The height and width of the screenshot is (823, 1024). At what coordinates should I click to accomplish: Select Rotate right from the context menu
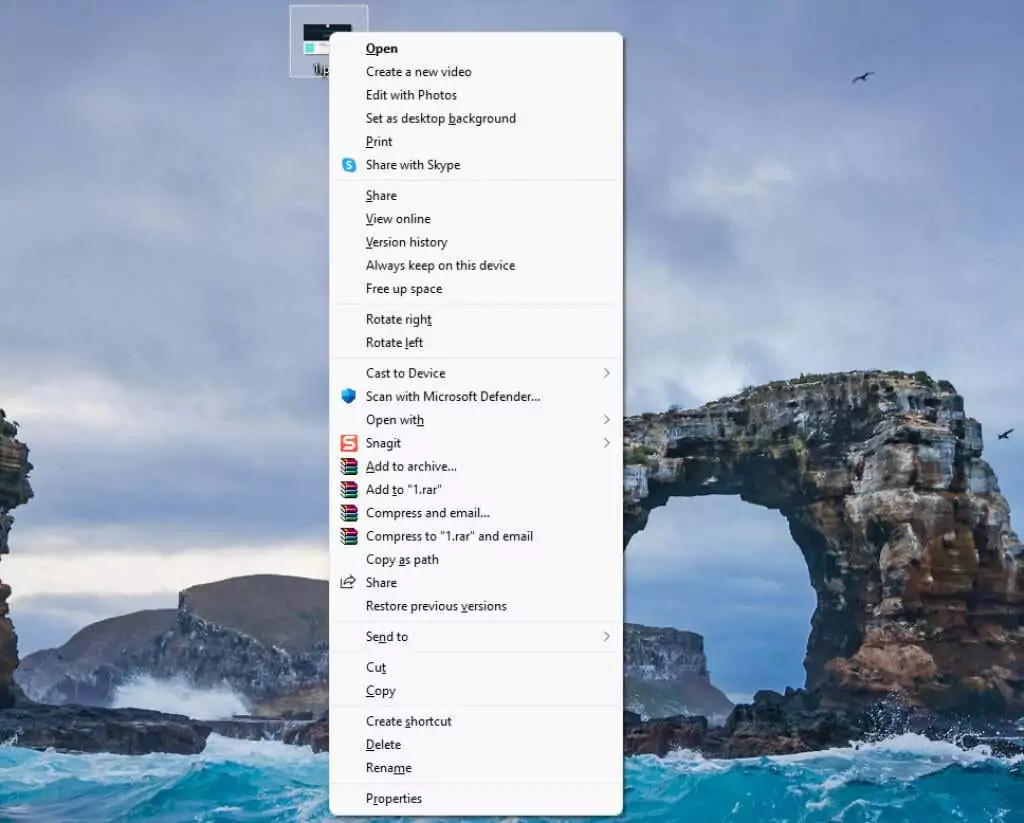pos(398,319)
